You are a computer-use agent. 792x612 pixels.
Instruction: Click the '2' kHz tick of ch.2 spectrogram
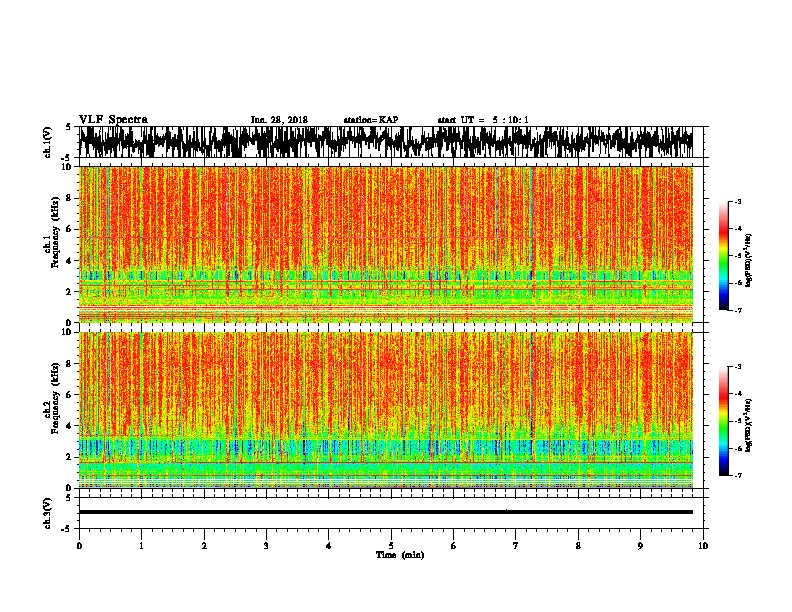70,457
